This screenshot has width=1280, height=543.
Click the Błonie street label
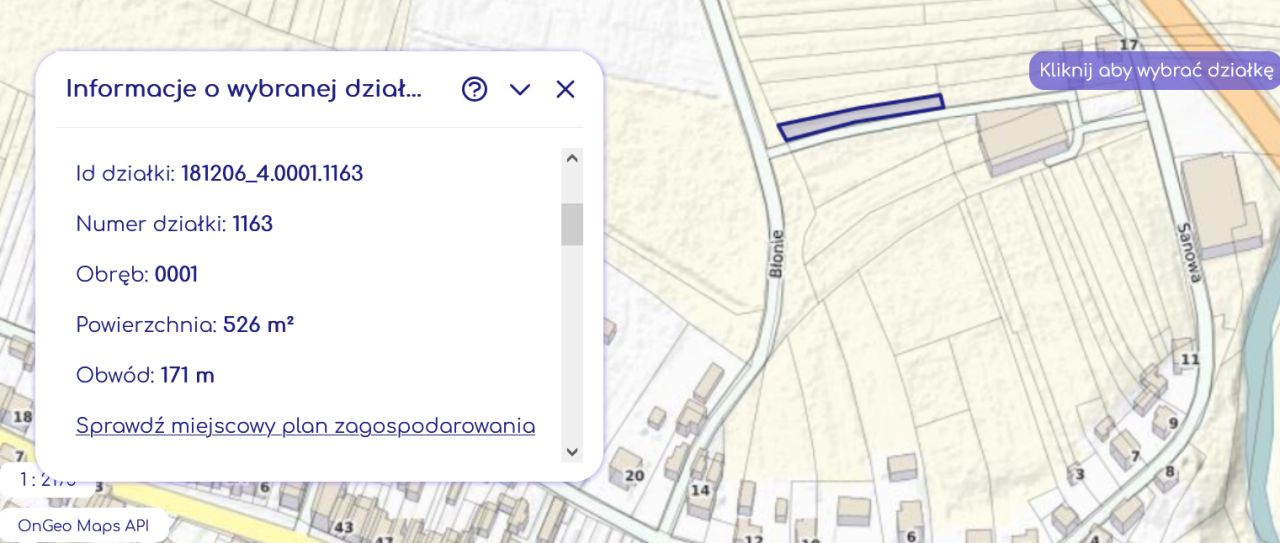pos(777,253)
